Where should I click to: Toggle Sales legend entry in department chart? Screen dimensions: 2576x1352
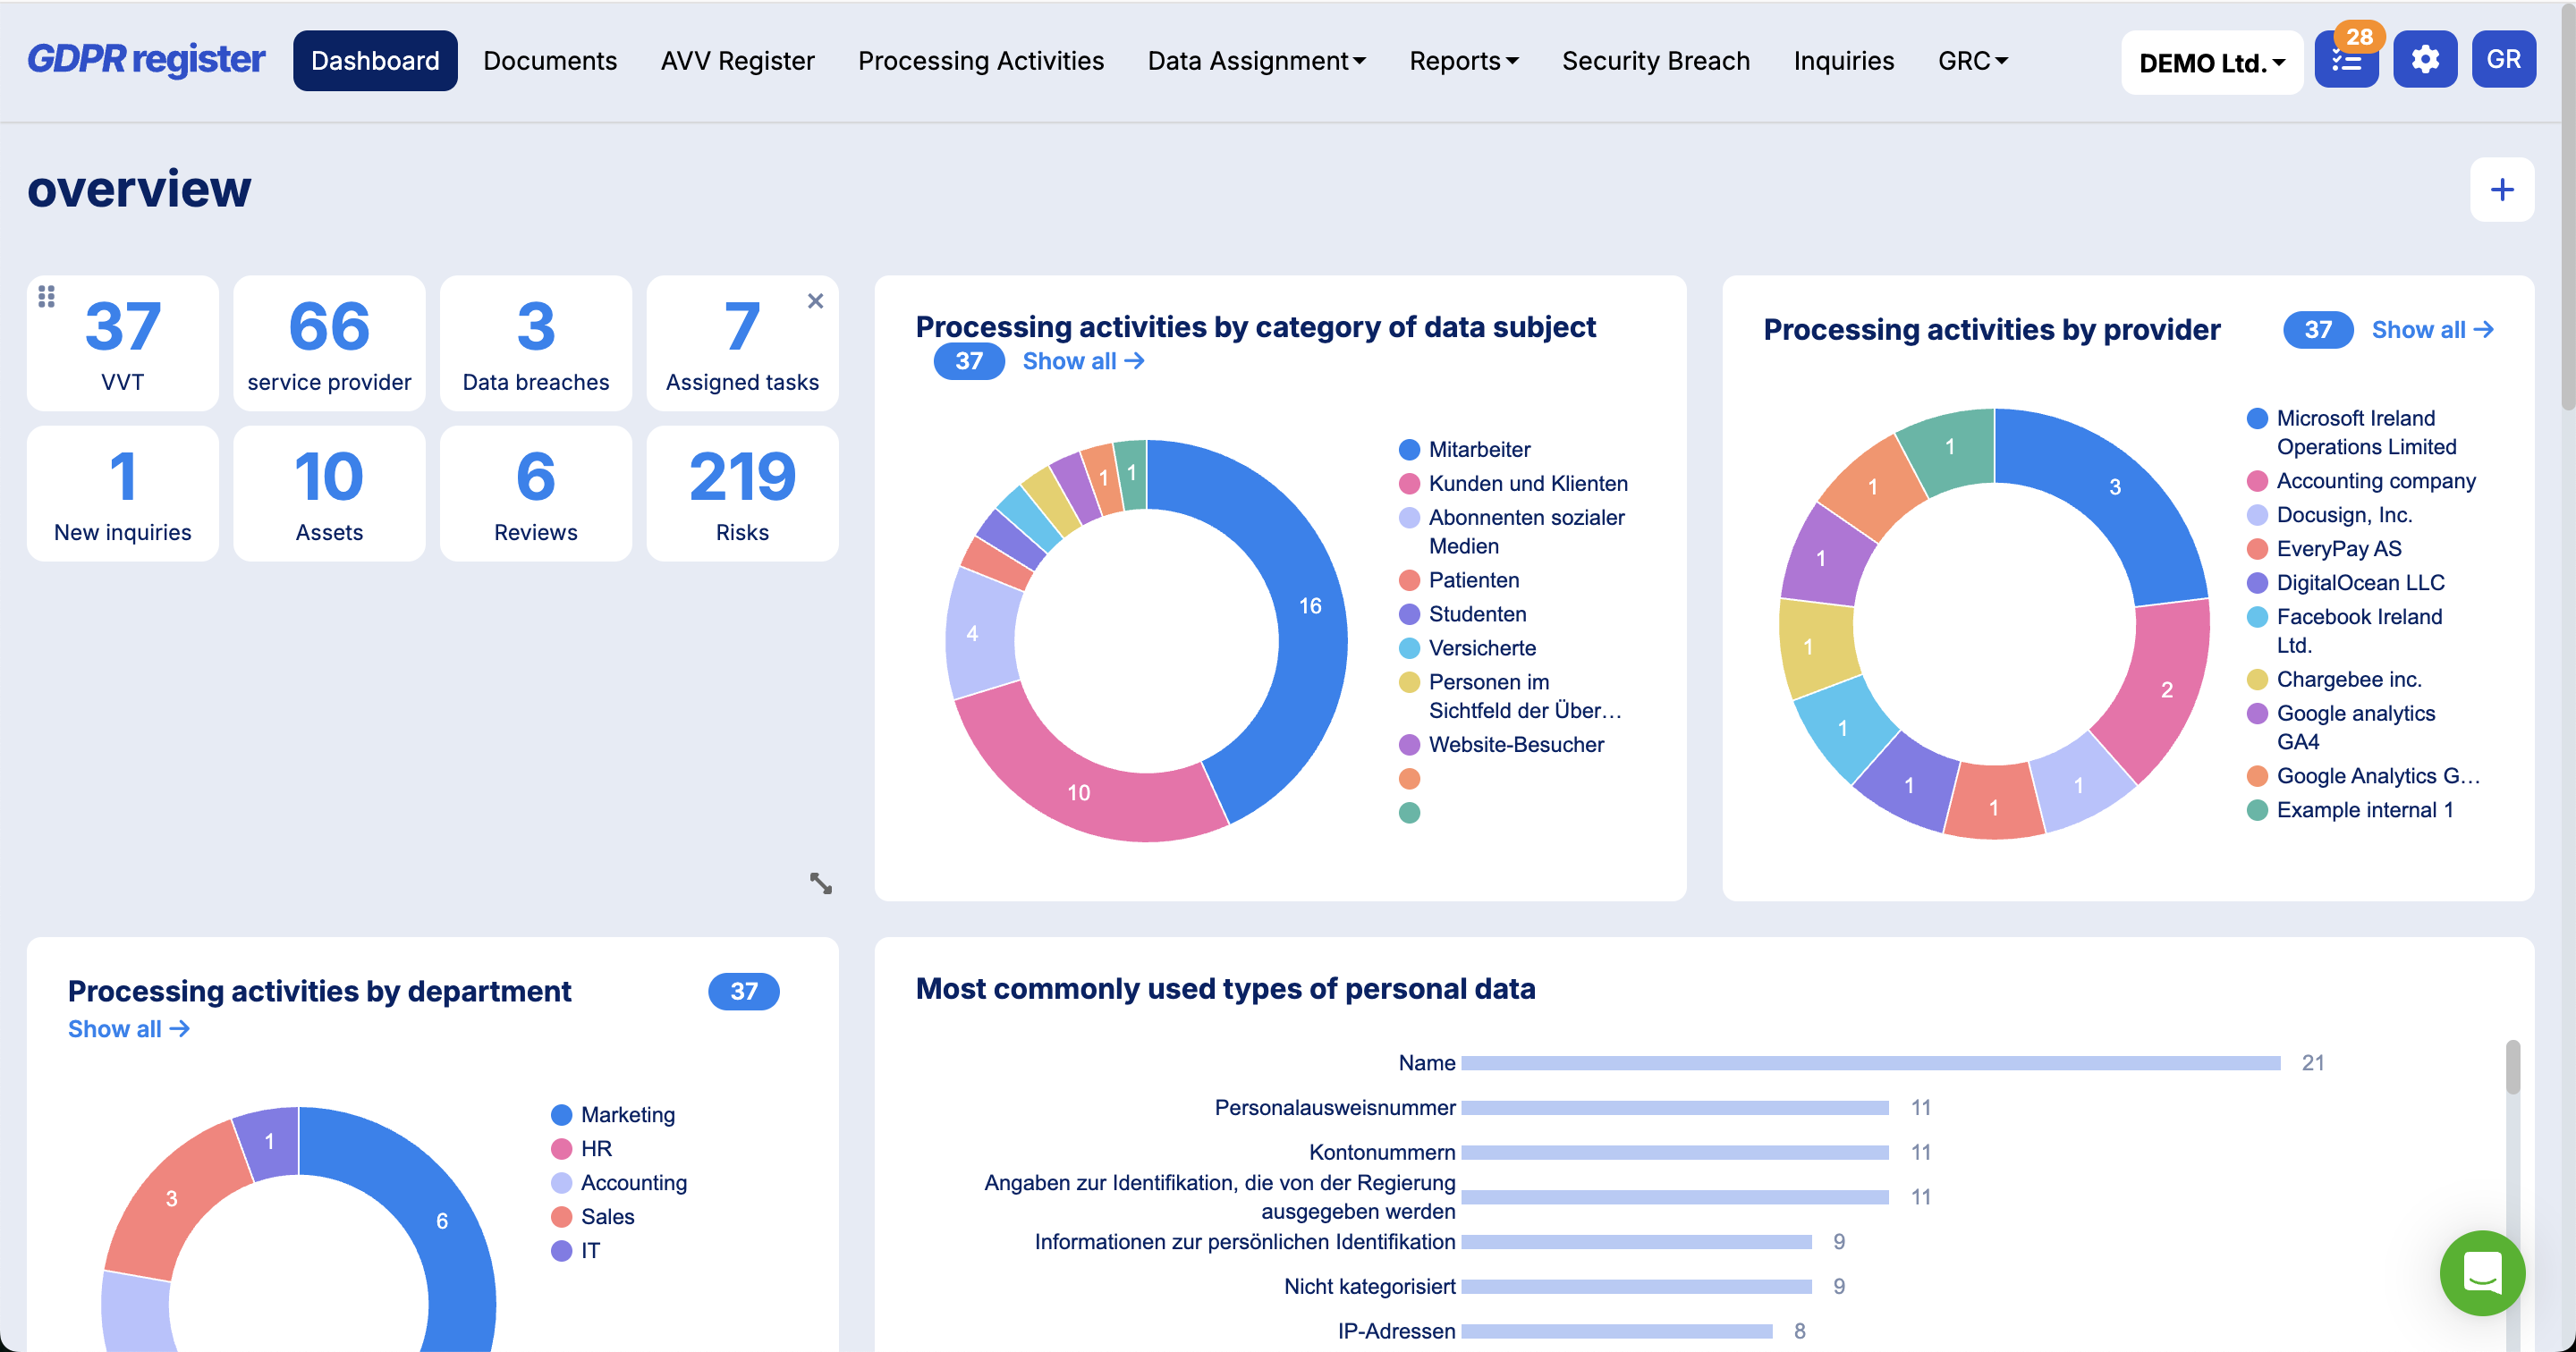point(593,1217)
